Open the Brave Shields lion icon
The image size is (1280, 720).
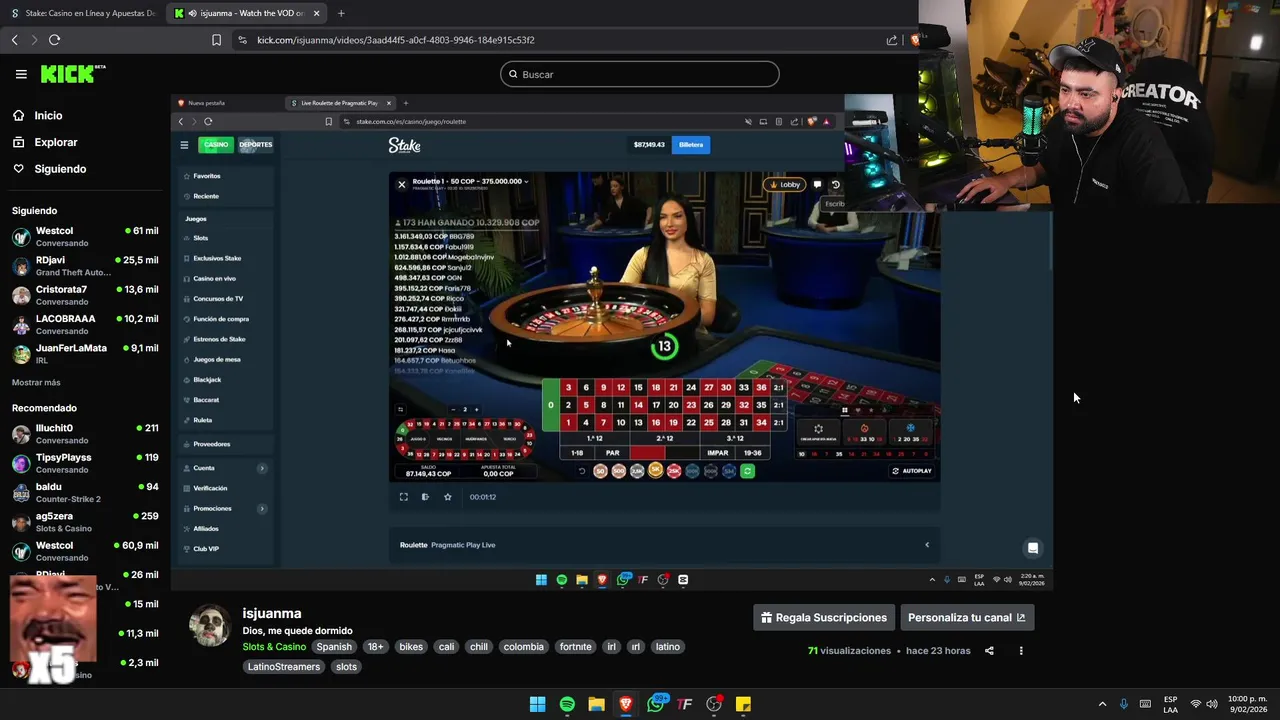pyautogui.click(x=913, y=40)
